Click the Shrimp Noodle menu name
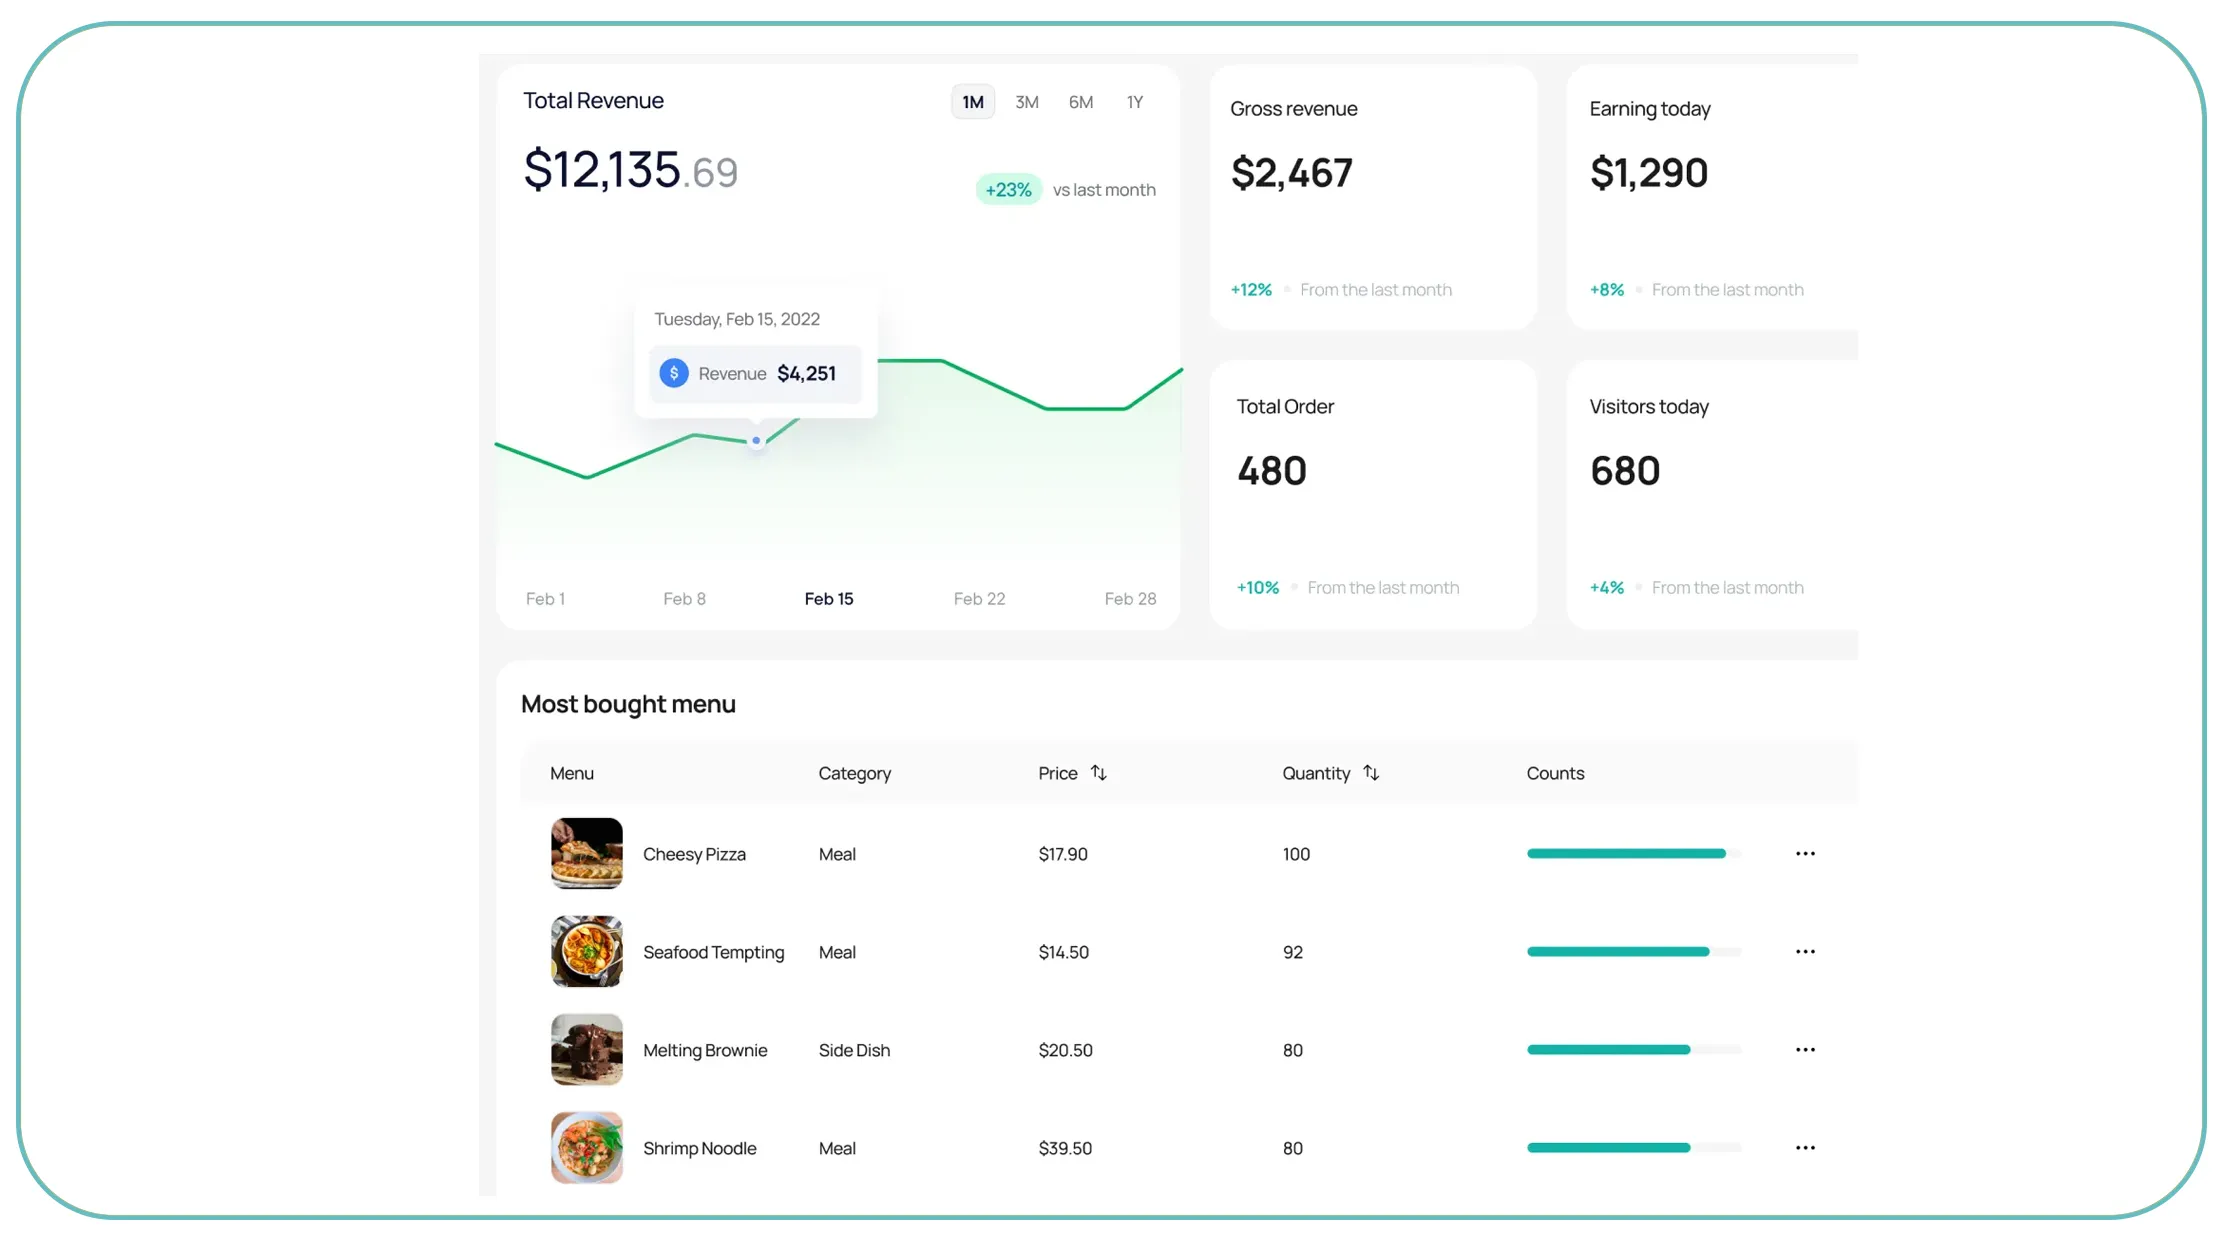Image resolution: width=2223 pixels, height=1240 pixels. [x=700, y=1148]
